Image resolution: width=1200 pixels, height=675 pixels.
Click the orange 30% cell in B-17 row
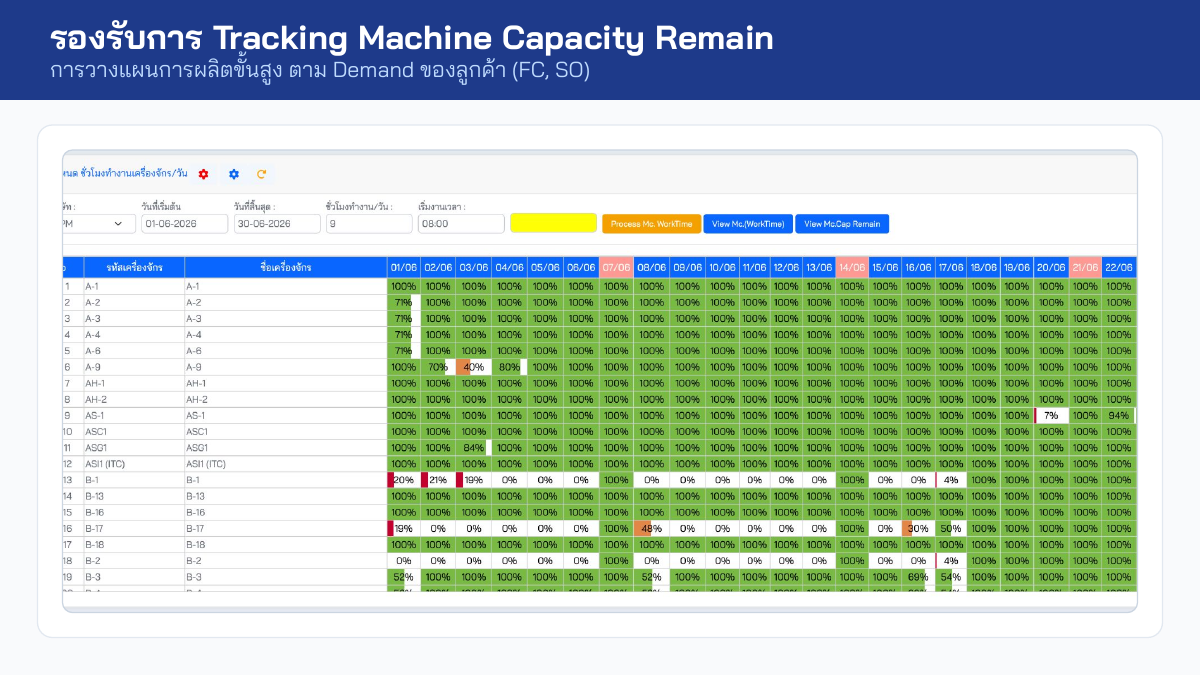pos(918,529)
